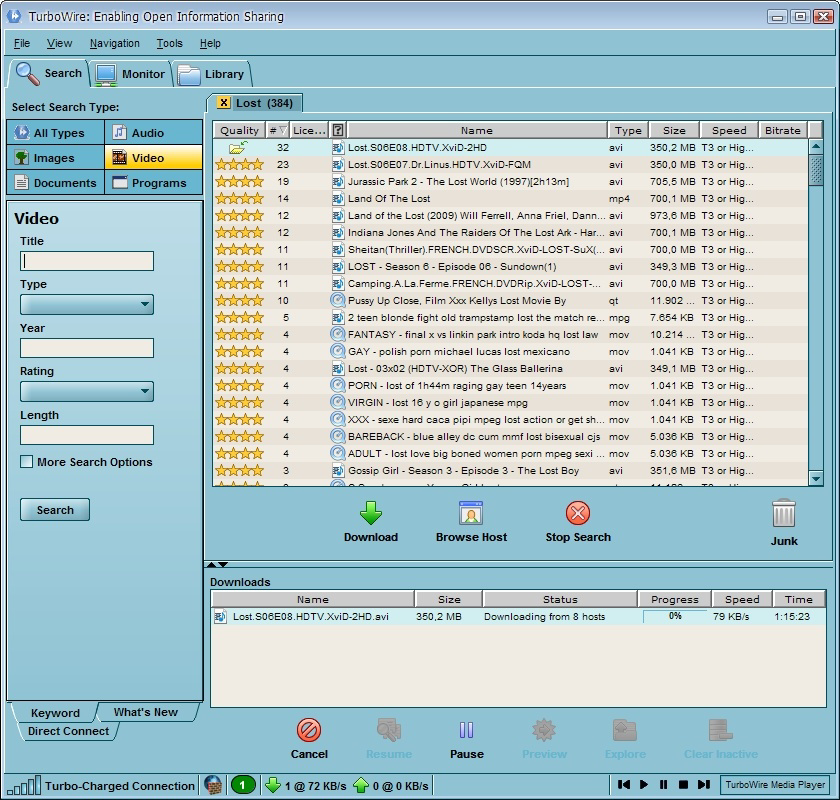Close the Lost (384) search tab
This screenshot has width=840, height=800.
click(x=224, y=103)
